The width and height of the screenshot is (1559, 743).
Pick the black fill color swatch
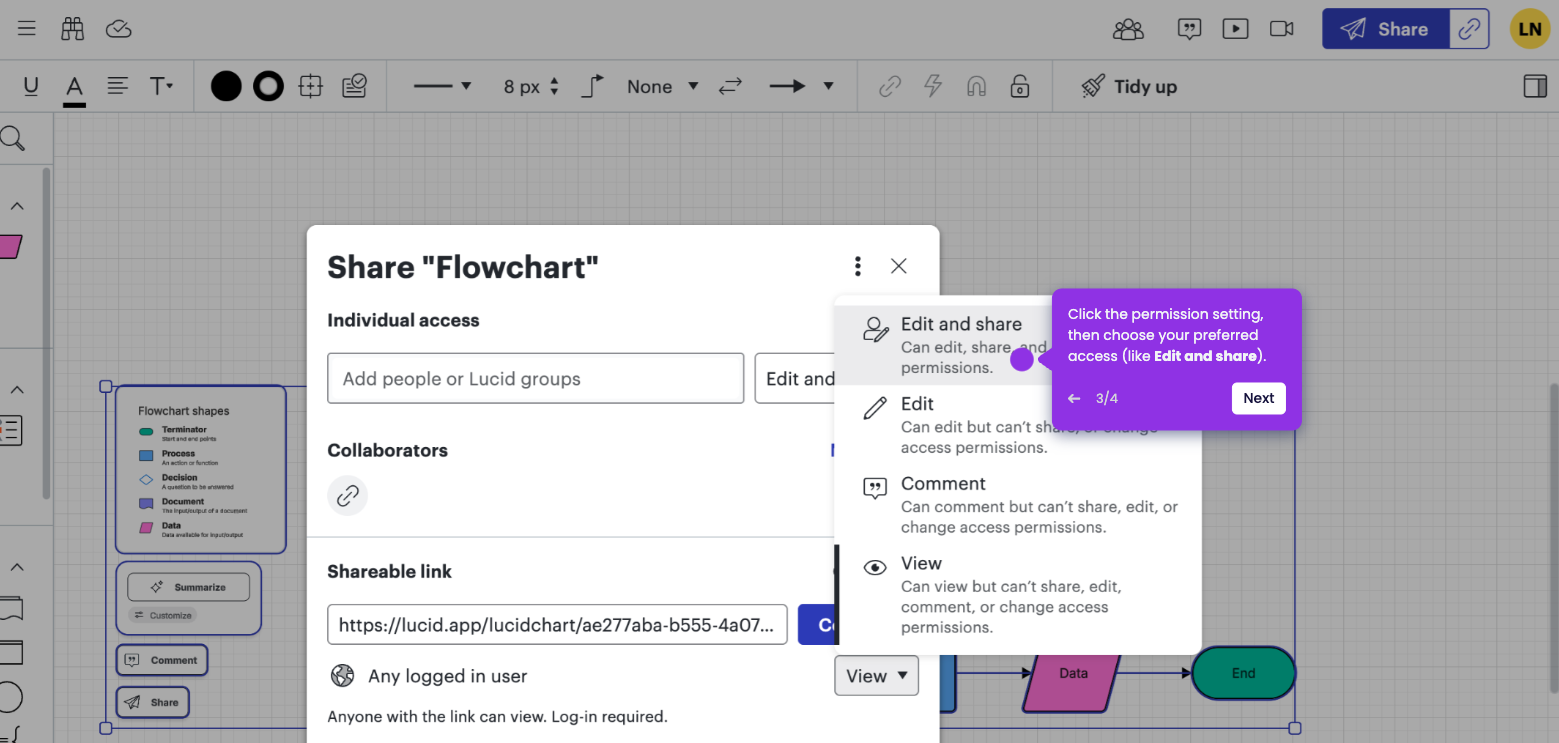click(226, 86)
